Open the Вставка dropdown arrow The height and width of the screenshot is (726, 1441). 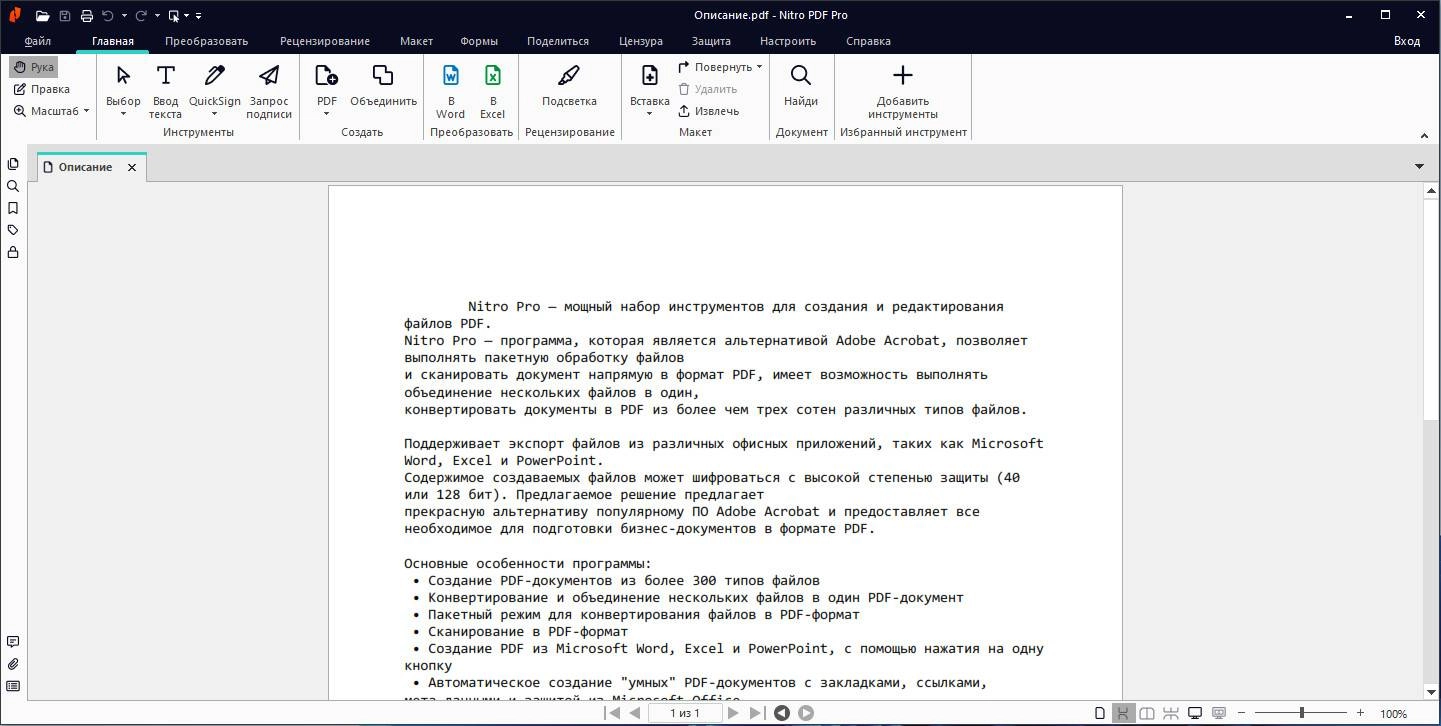click(649, 113)
